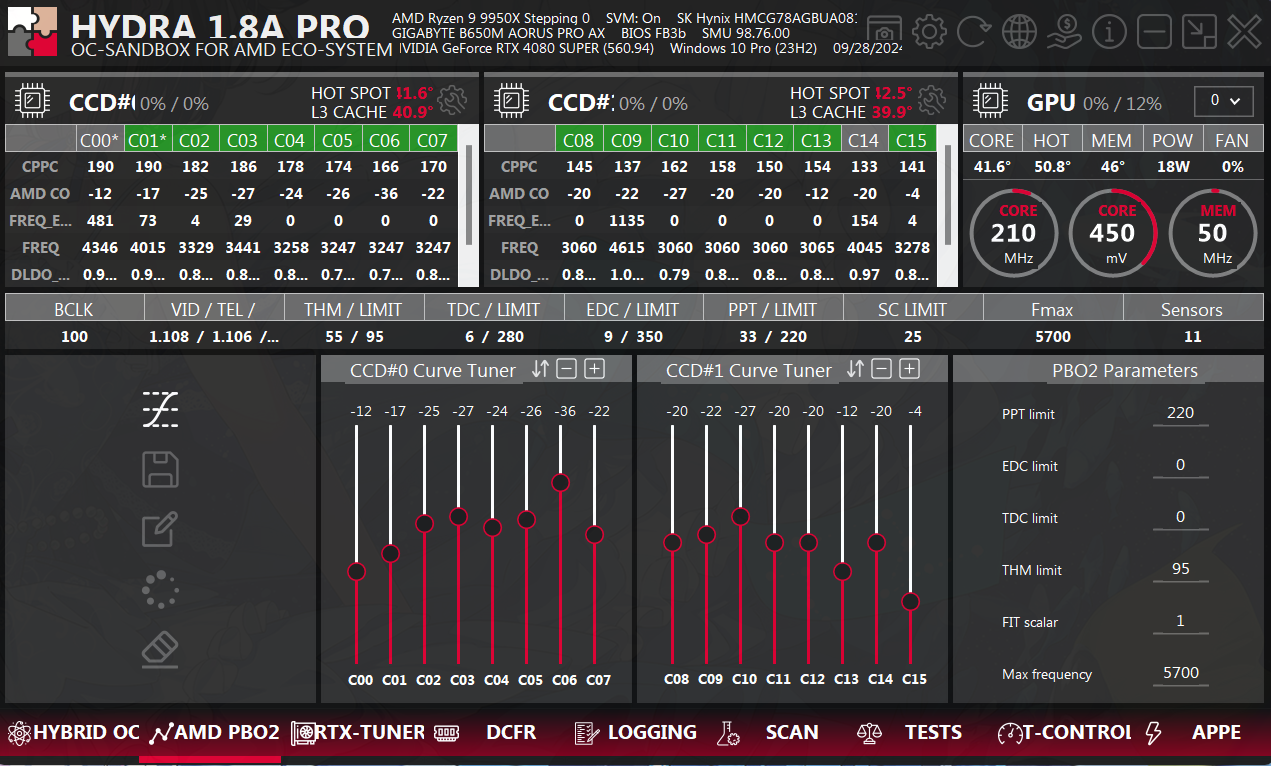Click the EDC limit input field
The image size is (1271, 766).
tap(1180, 465)
